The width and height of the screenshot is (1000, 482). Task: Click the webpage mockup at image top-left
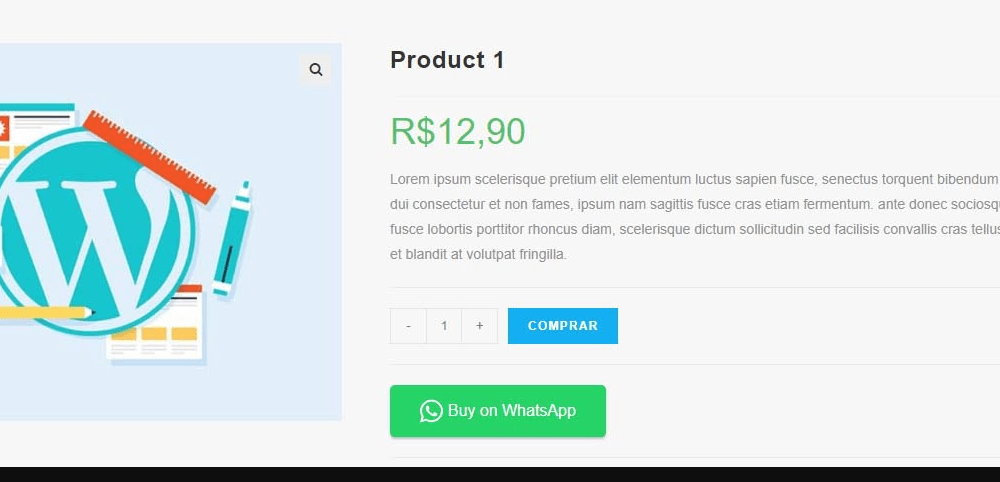[x=36, y=131]
